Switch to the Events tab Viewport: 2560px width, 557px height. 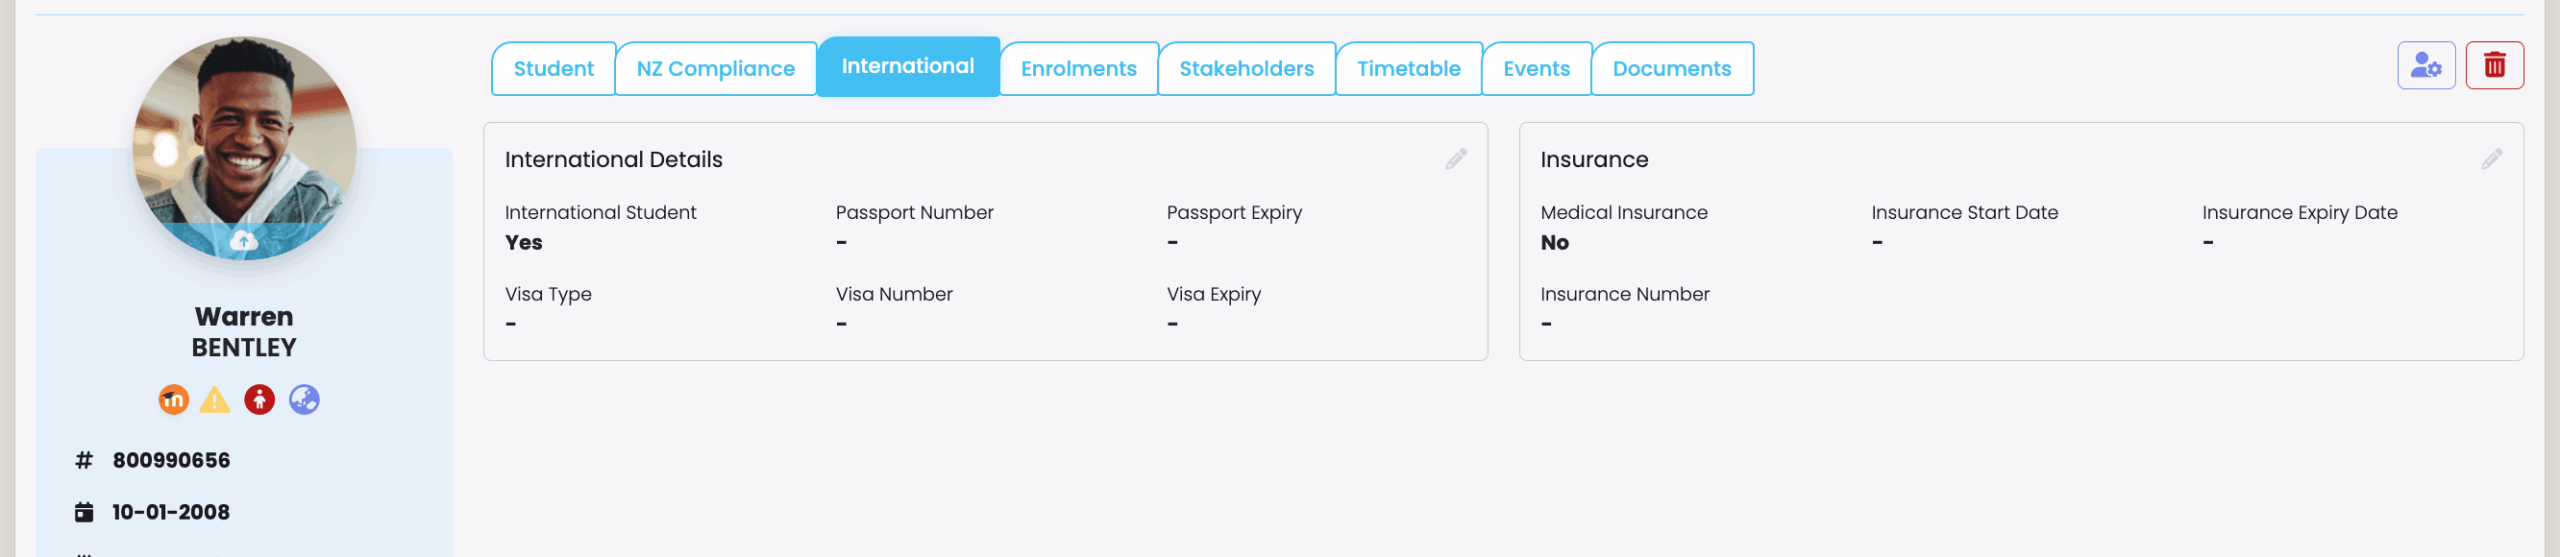click(x=1537, y=69)
